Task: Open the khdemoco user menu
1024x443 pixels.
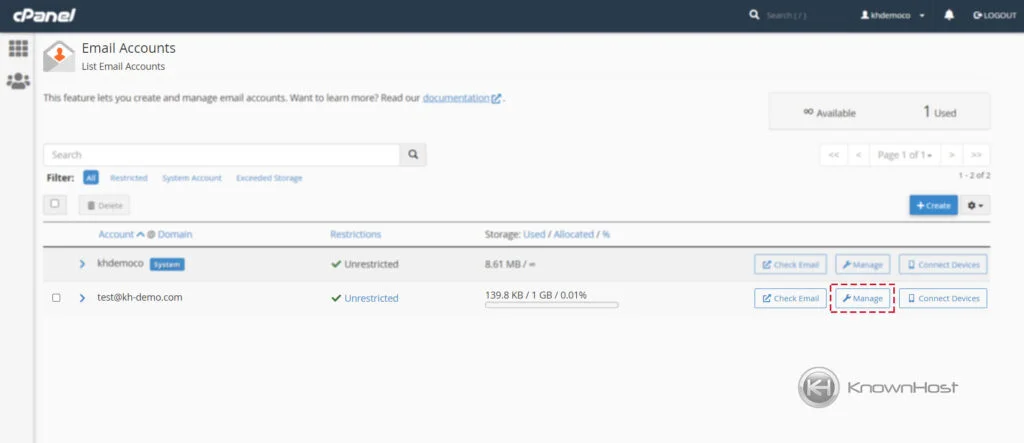Action: pyautogui.click(x=892, y=16)
